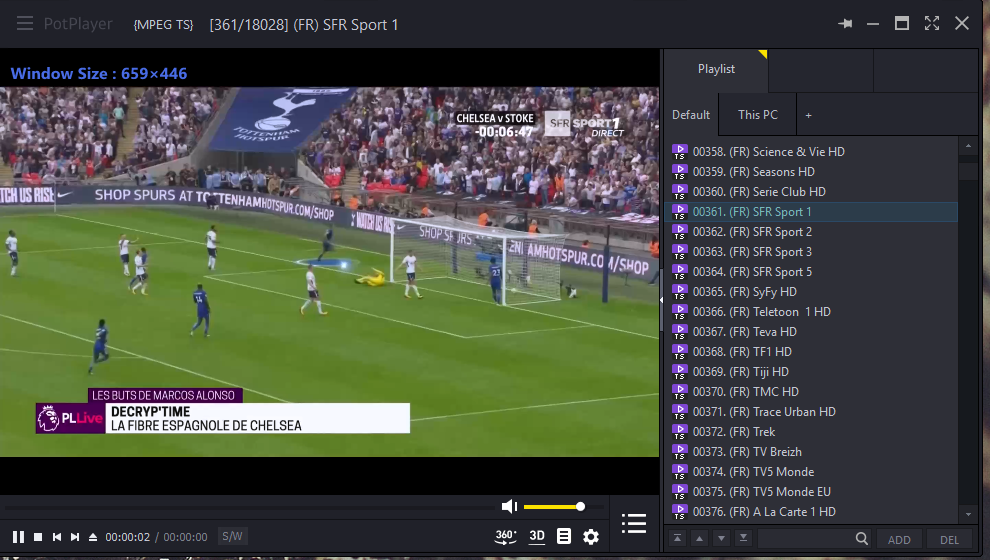This screenshot has width=990, height=560.
Task: Pause the playing stream
Action: [x=18, y=537]
